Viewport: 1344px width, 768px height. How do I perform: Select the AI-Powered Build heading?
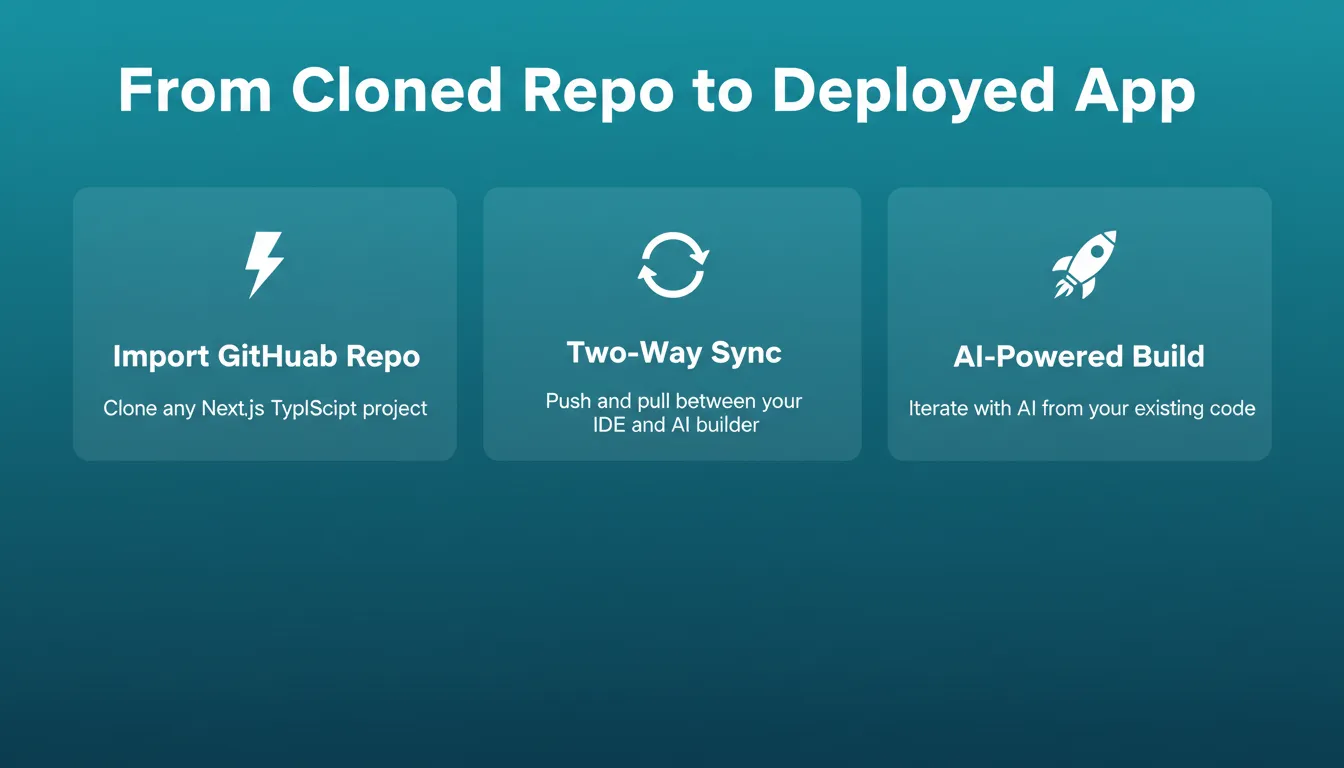(1079, 356)
